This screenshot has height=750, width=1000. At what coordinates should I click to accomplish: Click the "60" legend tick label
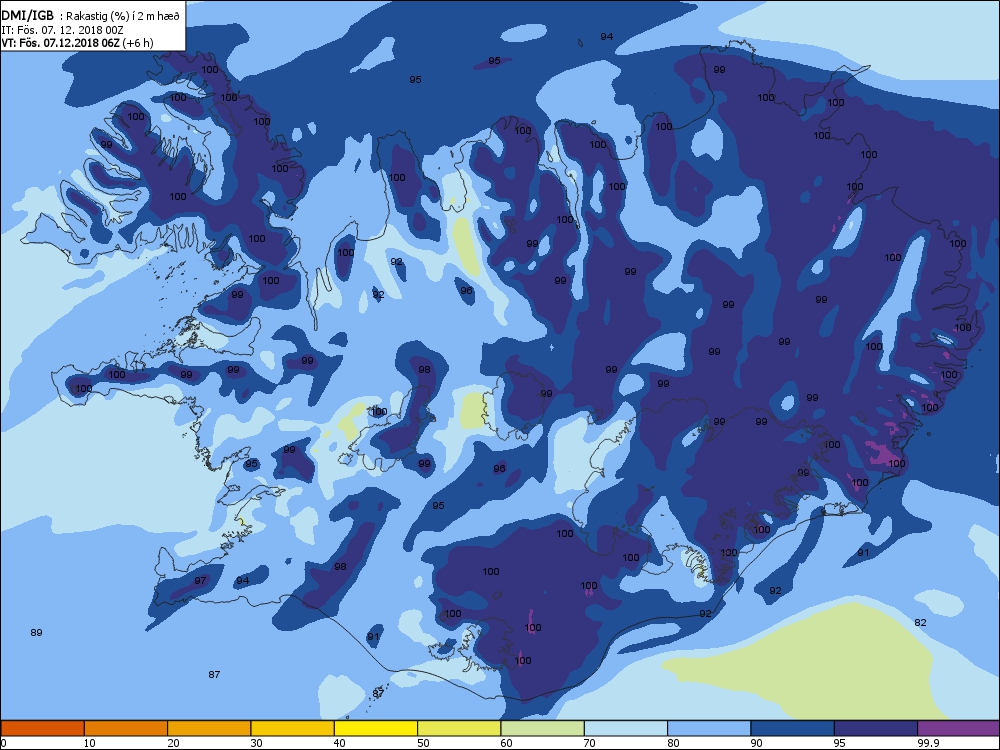[x=506, y=743]
